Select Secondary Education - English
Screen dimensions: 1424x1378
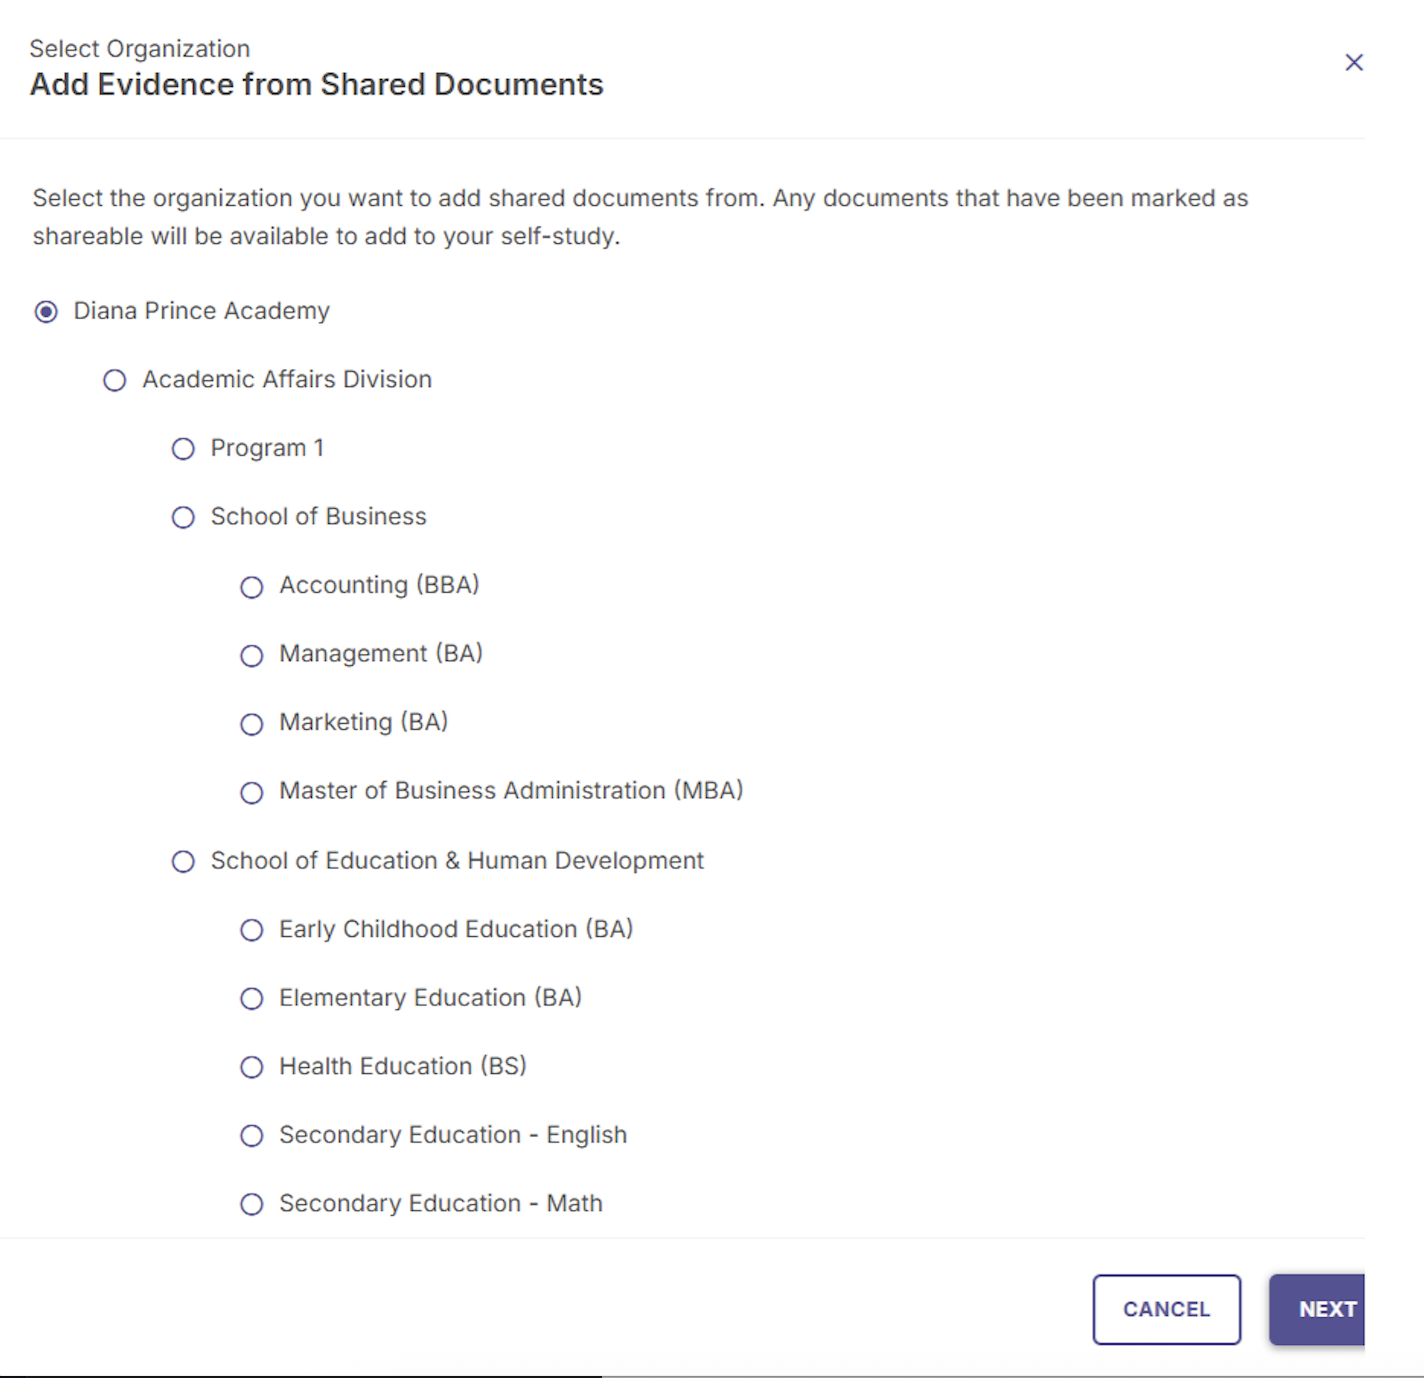click(251, 1136)
